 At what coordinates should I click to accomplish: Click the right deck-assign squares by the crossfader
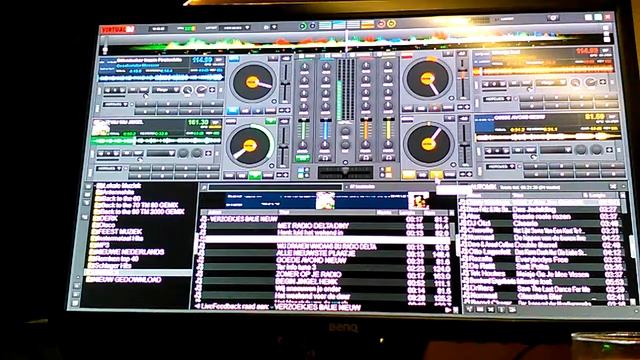coord(386,171)
